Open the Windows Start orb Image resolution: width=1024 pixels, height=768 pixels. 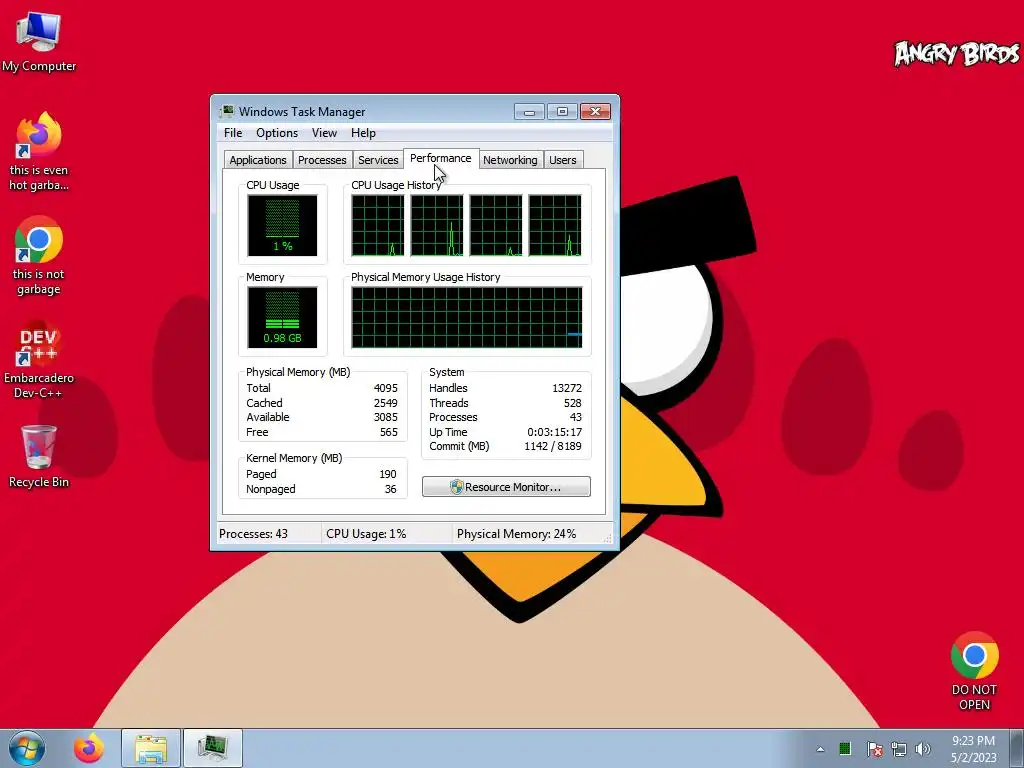click(x=27, y=748)
